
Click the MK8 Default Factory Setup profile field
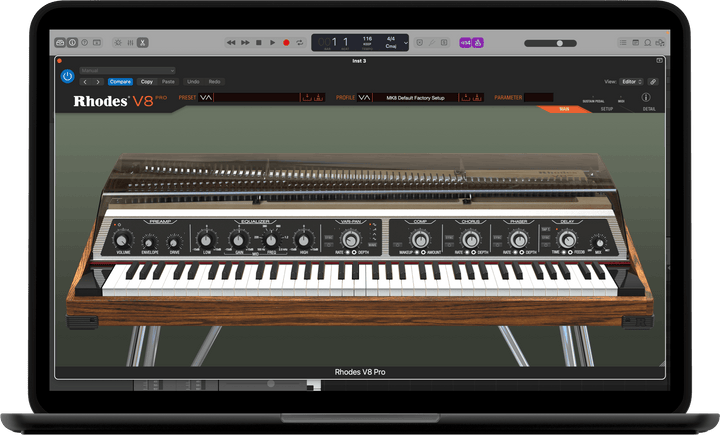coord(415,97)
